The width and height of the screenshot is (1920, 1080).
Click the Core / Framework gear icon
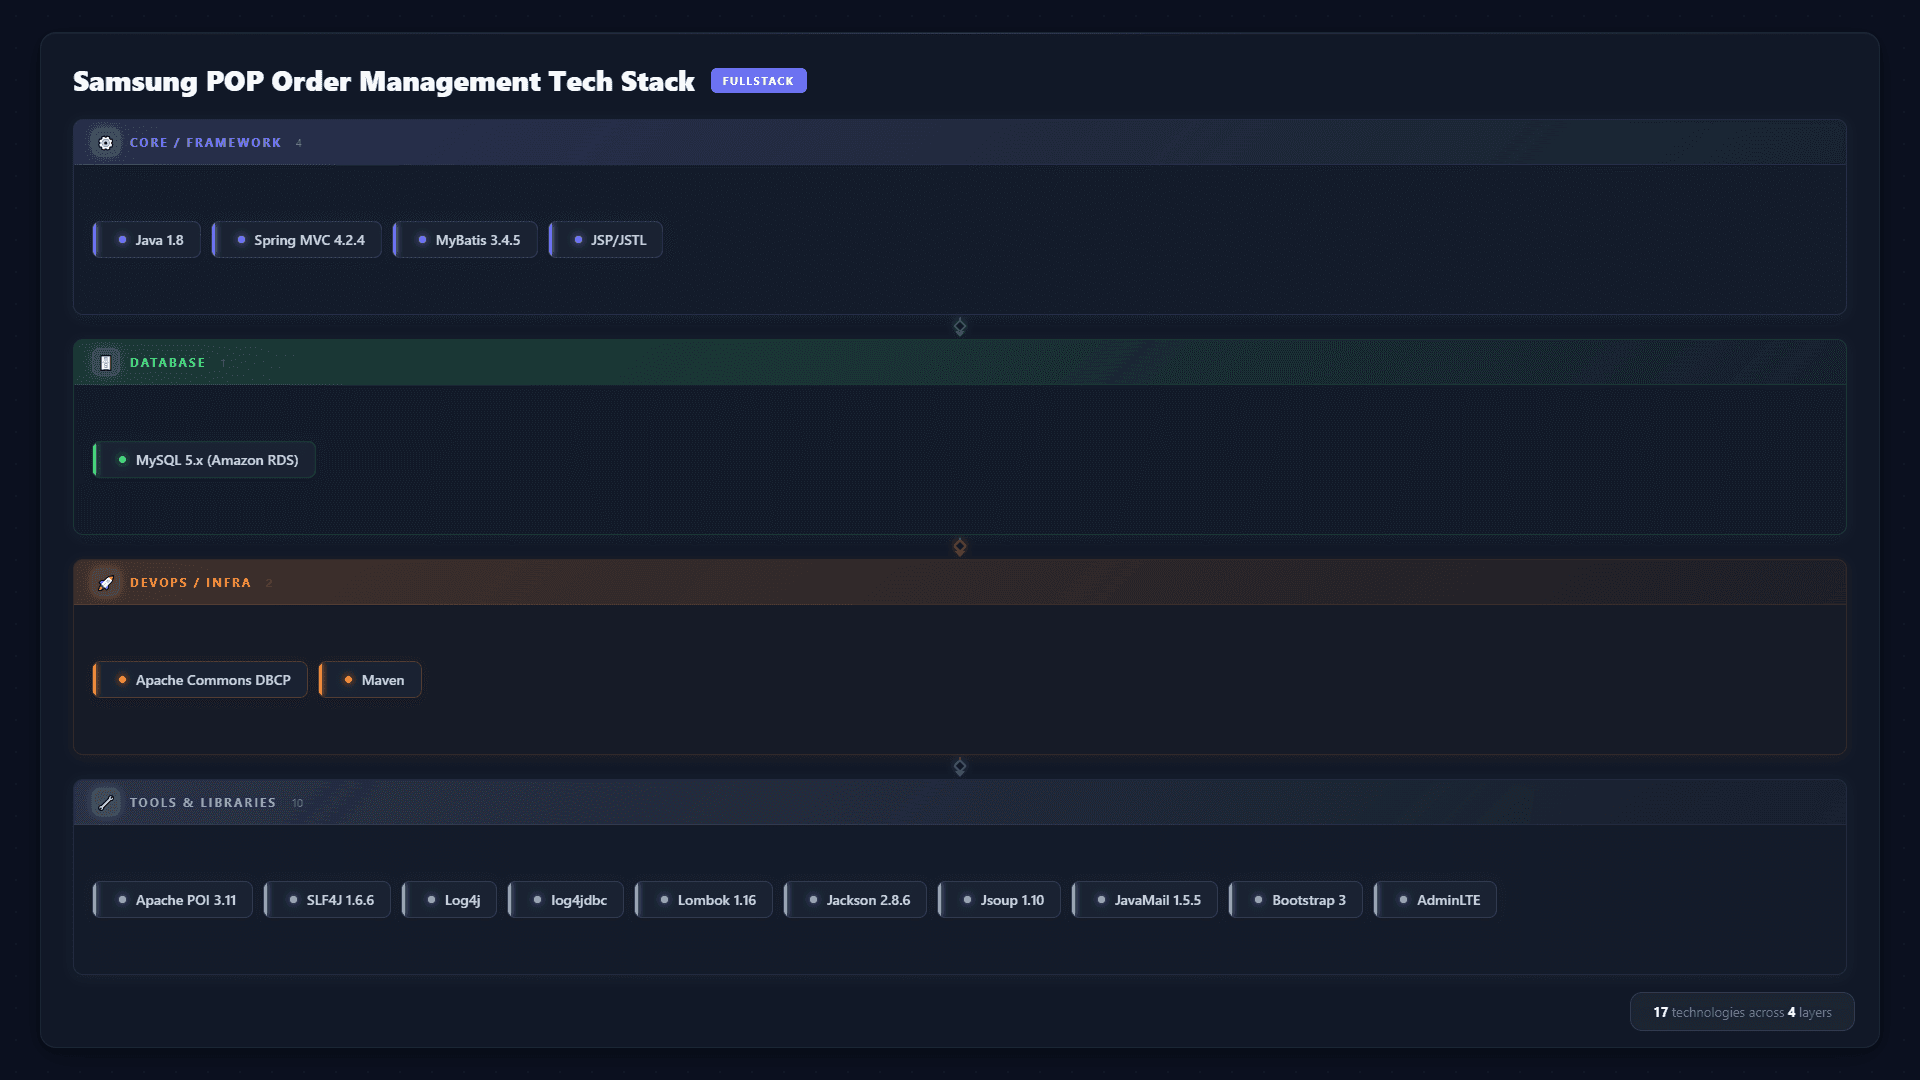coord(105,143)
